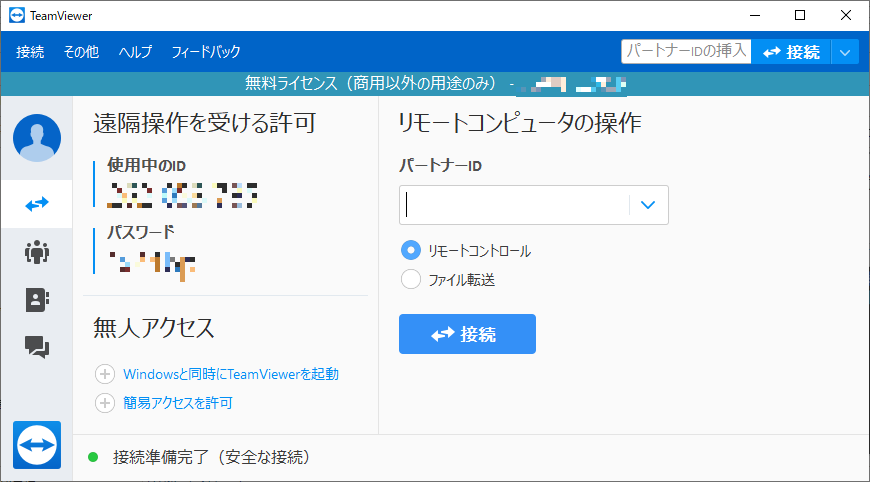The width and height of the screenshot is (870, 482).
Task: Click the large blue 接続 button
Action: [x=467, y=334]
